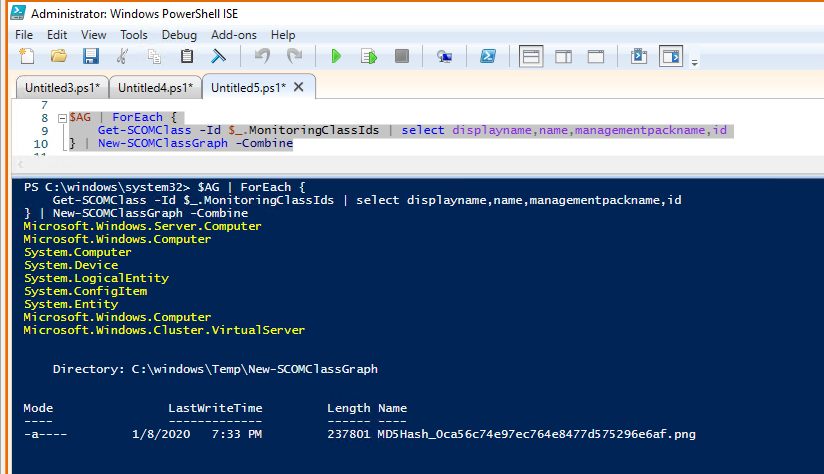
Task: Save the script using the floppy disk icon
Action: click(x=91, y=57)
